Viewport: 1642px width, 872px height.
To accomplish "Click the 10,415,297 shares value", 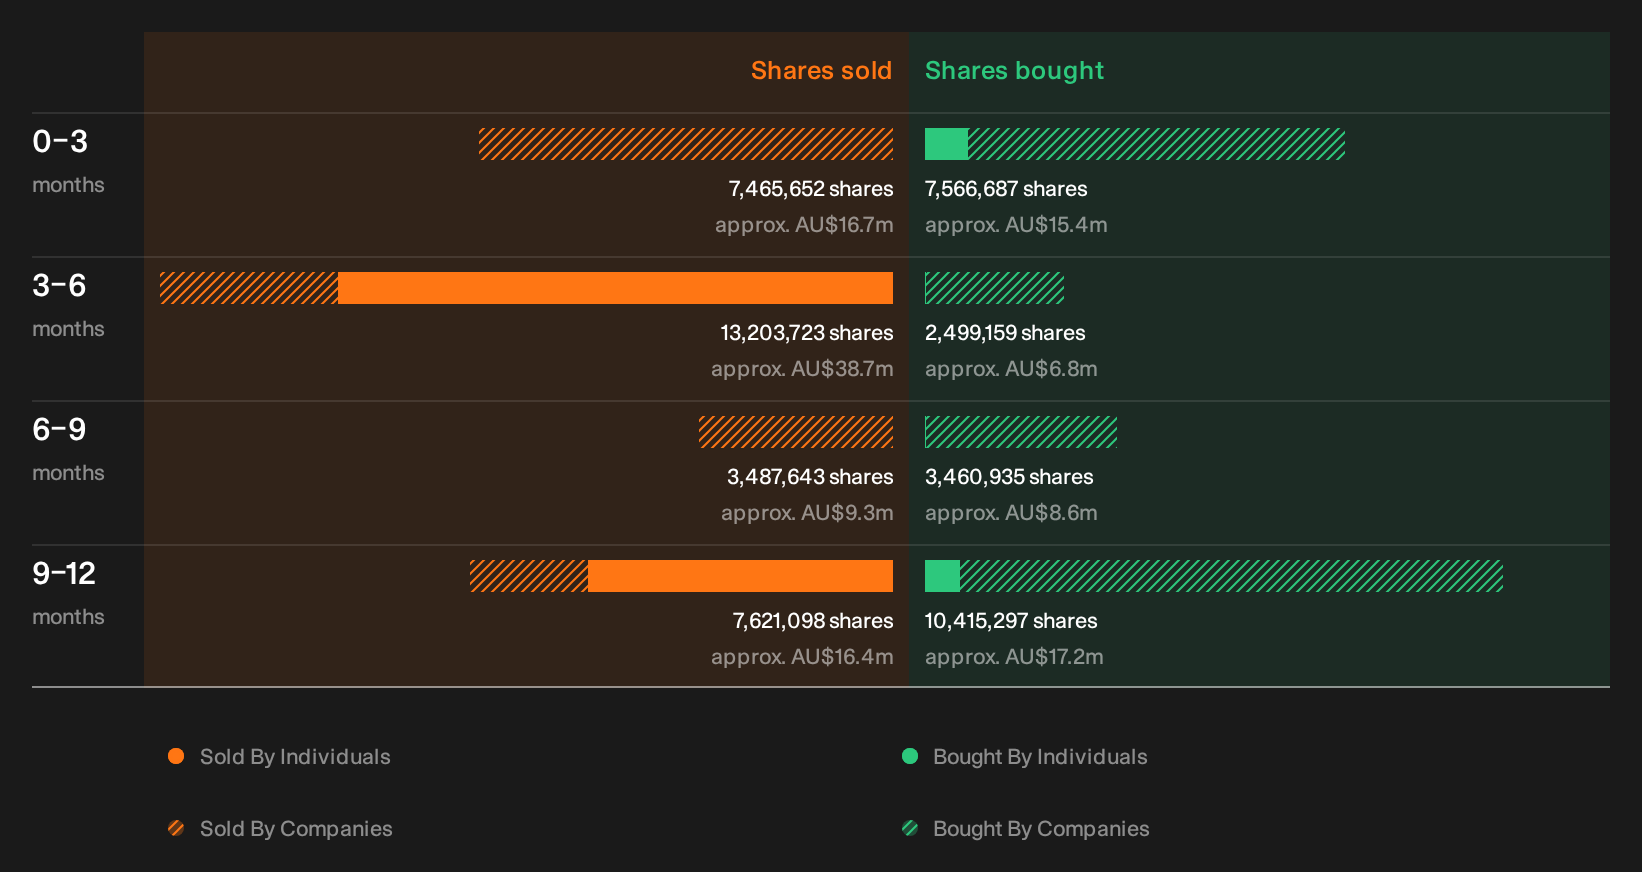I will [1011, 621].
